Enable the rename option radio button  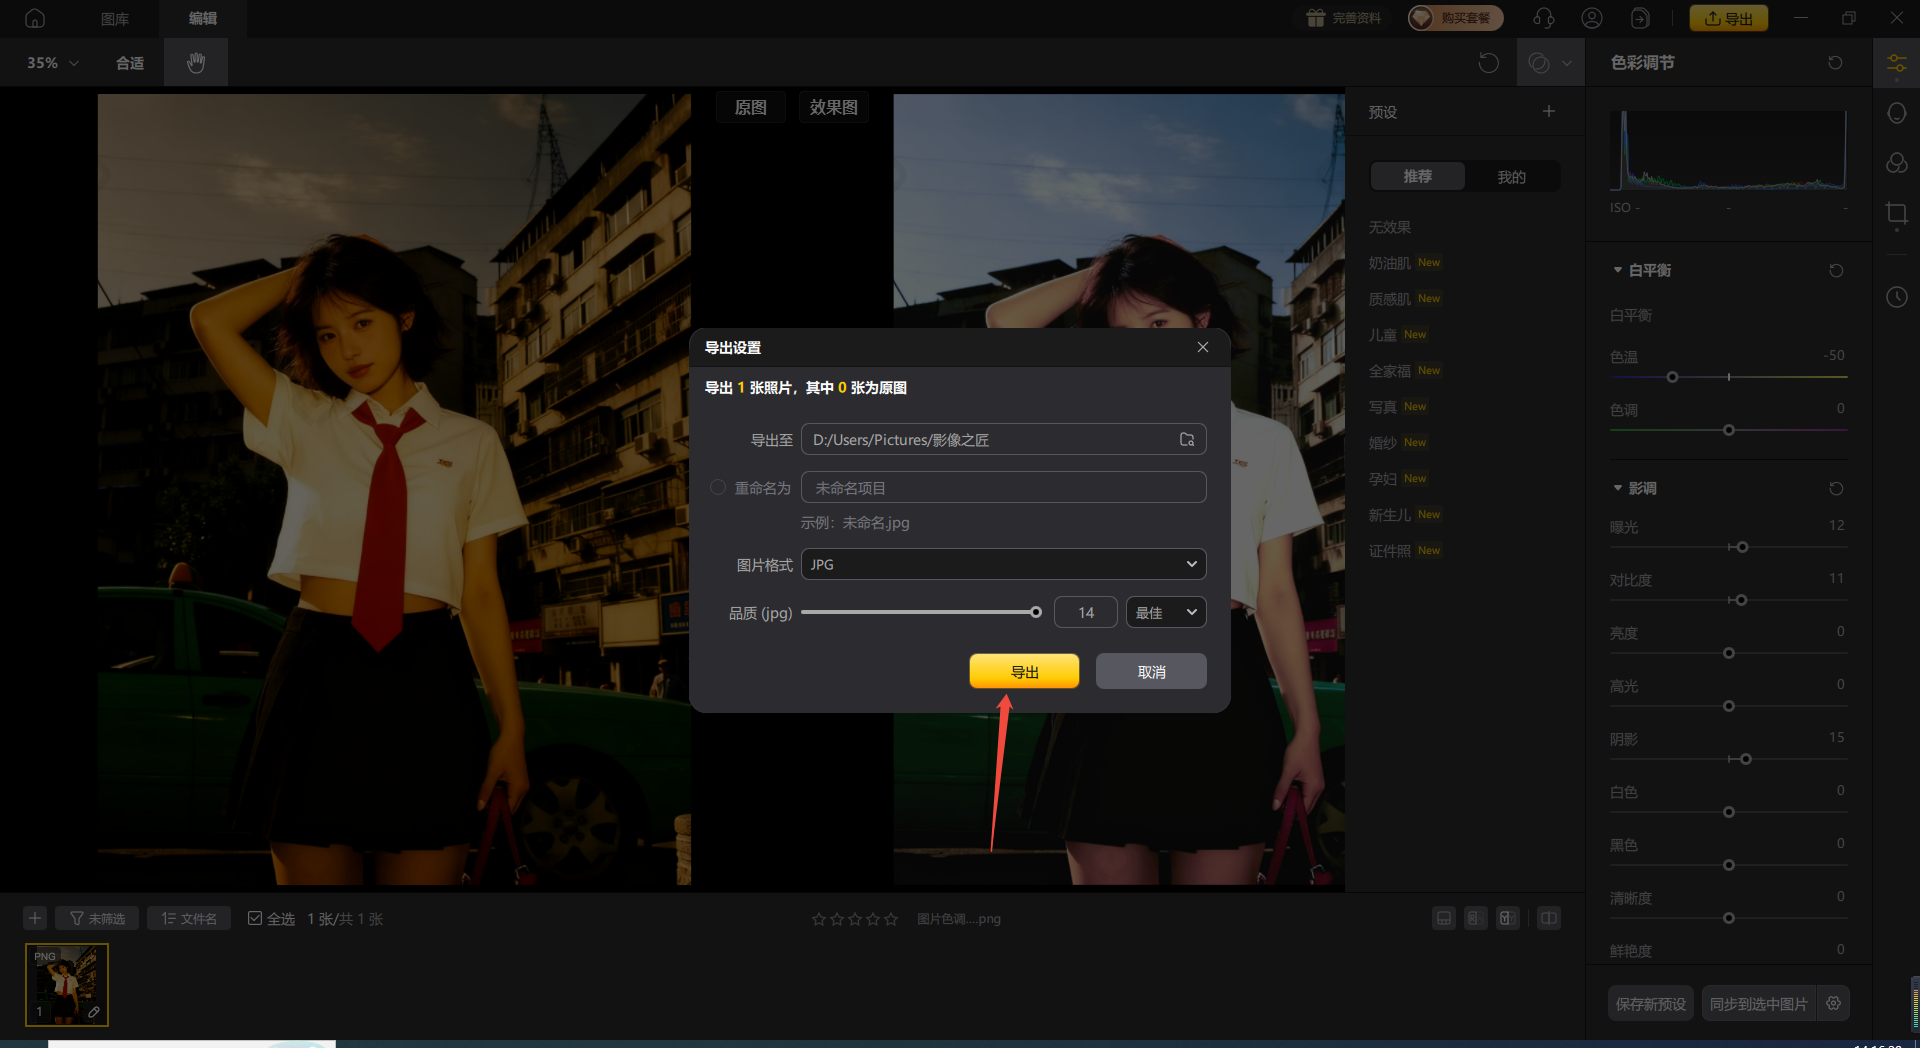pyautogui.click(x=718, y=488)
